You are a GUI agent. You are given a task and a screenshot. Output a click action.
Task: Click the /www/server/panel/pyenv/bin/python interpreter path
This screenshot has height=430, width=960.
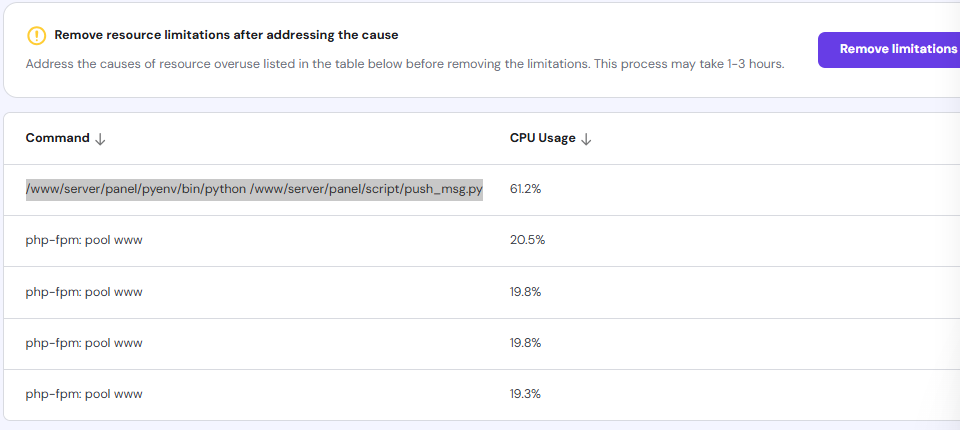click(x=136, y=189)
